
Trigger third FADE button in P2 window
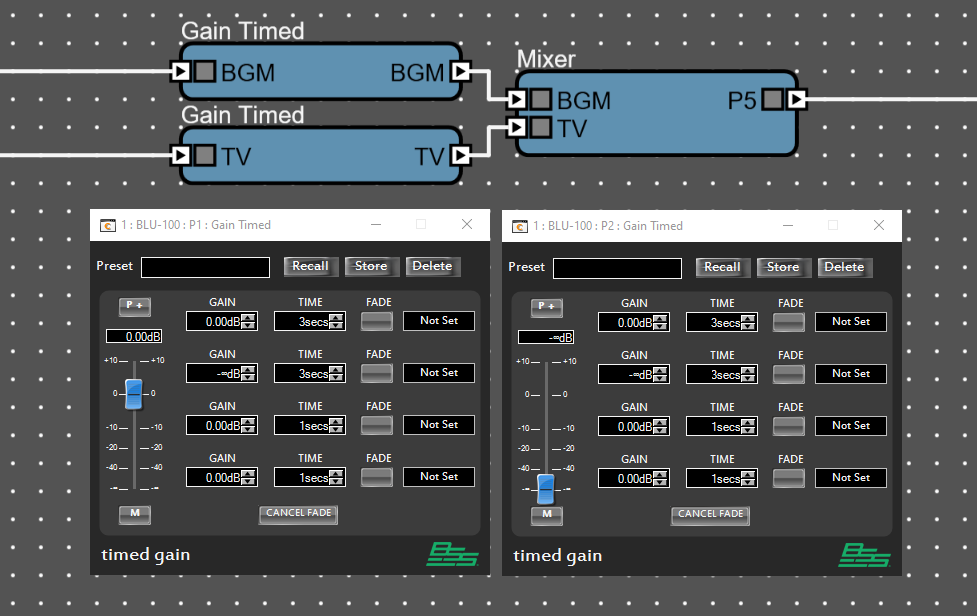(789, 426)
